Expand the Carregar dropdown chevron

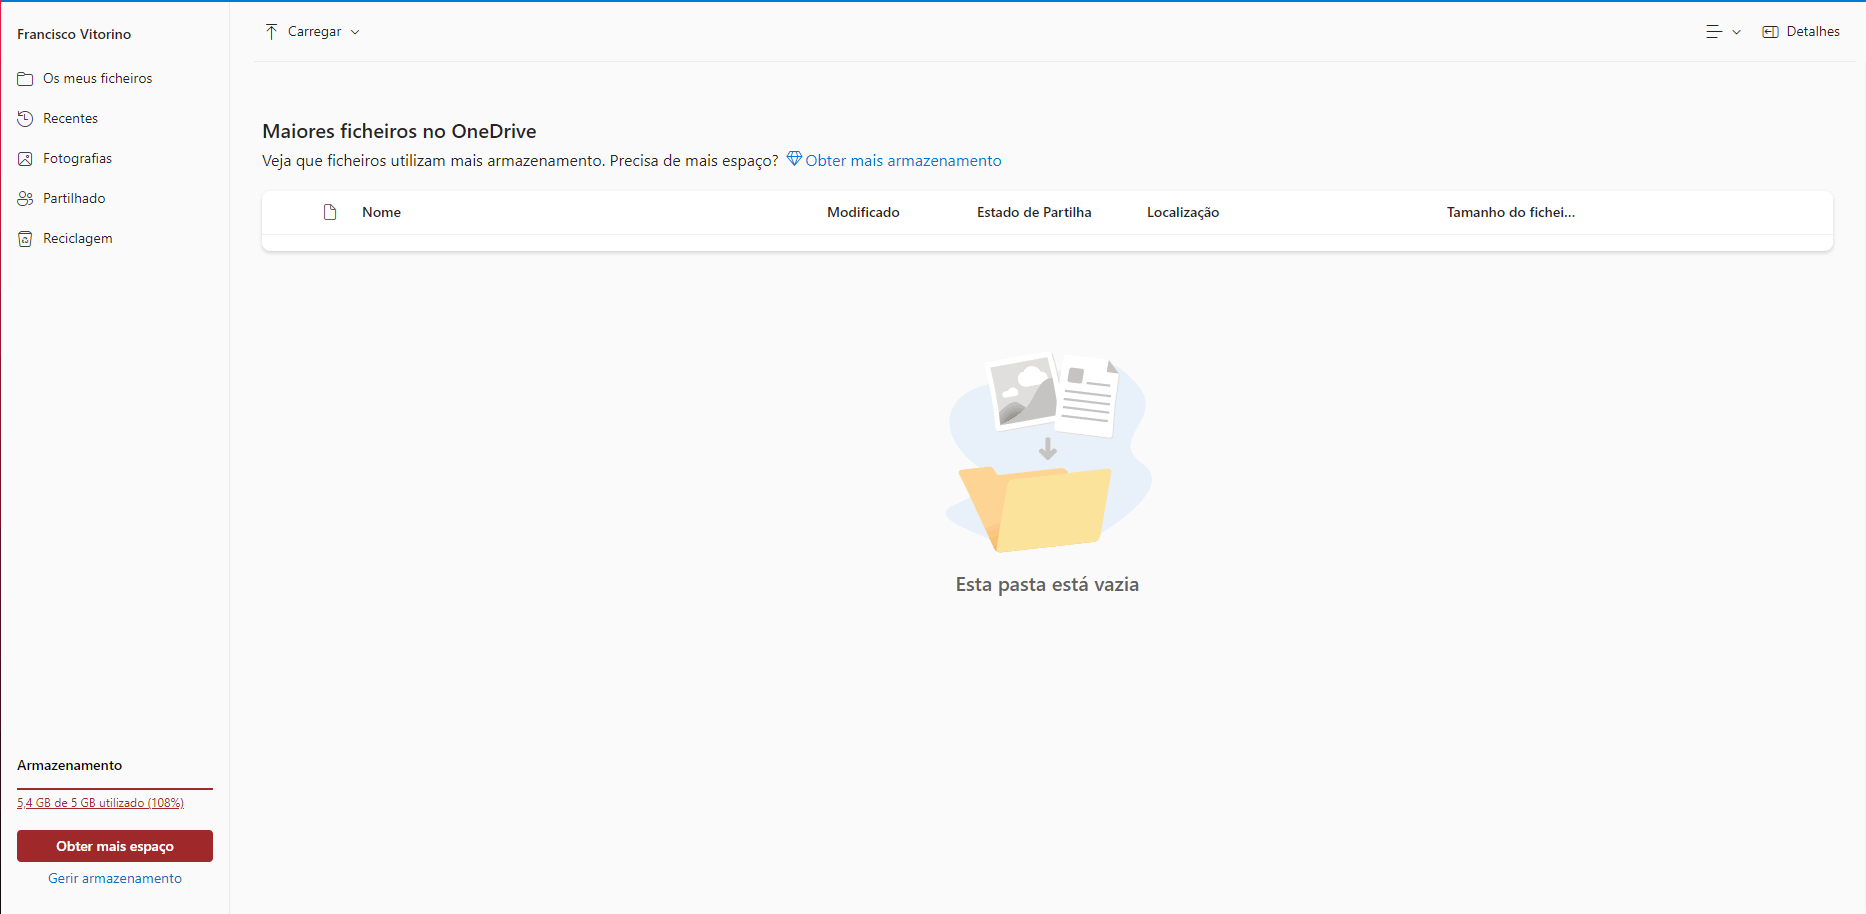coord(355,32)
